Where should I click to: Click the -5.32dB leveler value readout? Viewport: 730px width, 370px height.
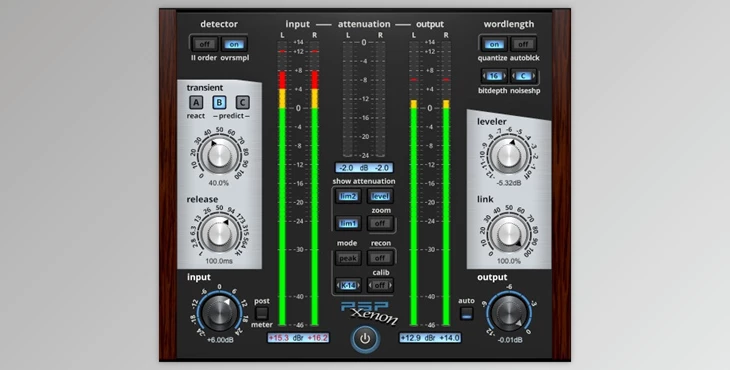509,183
